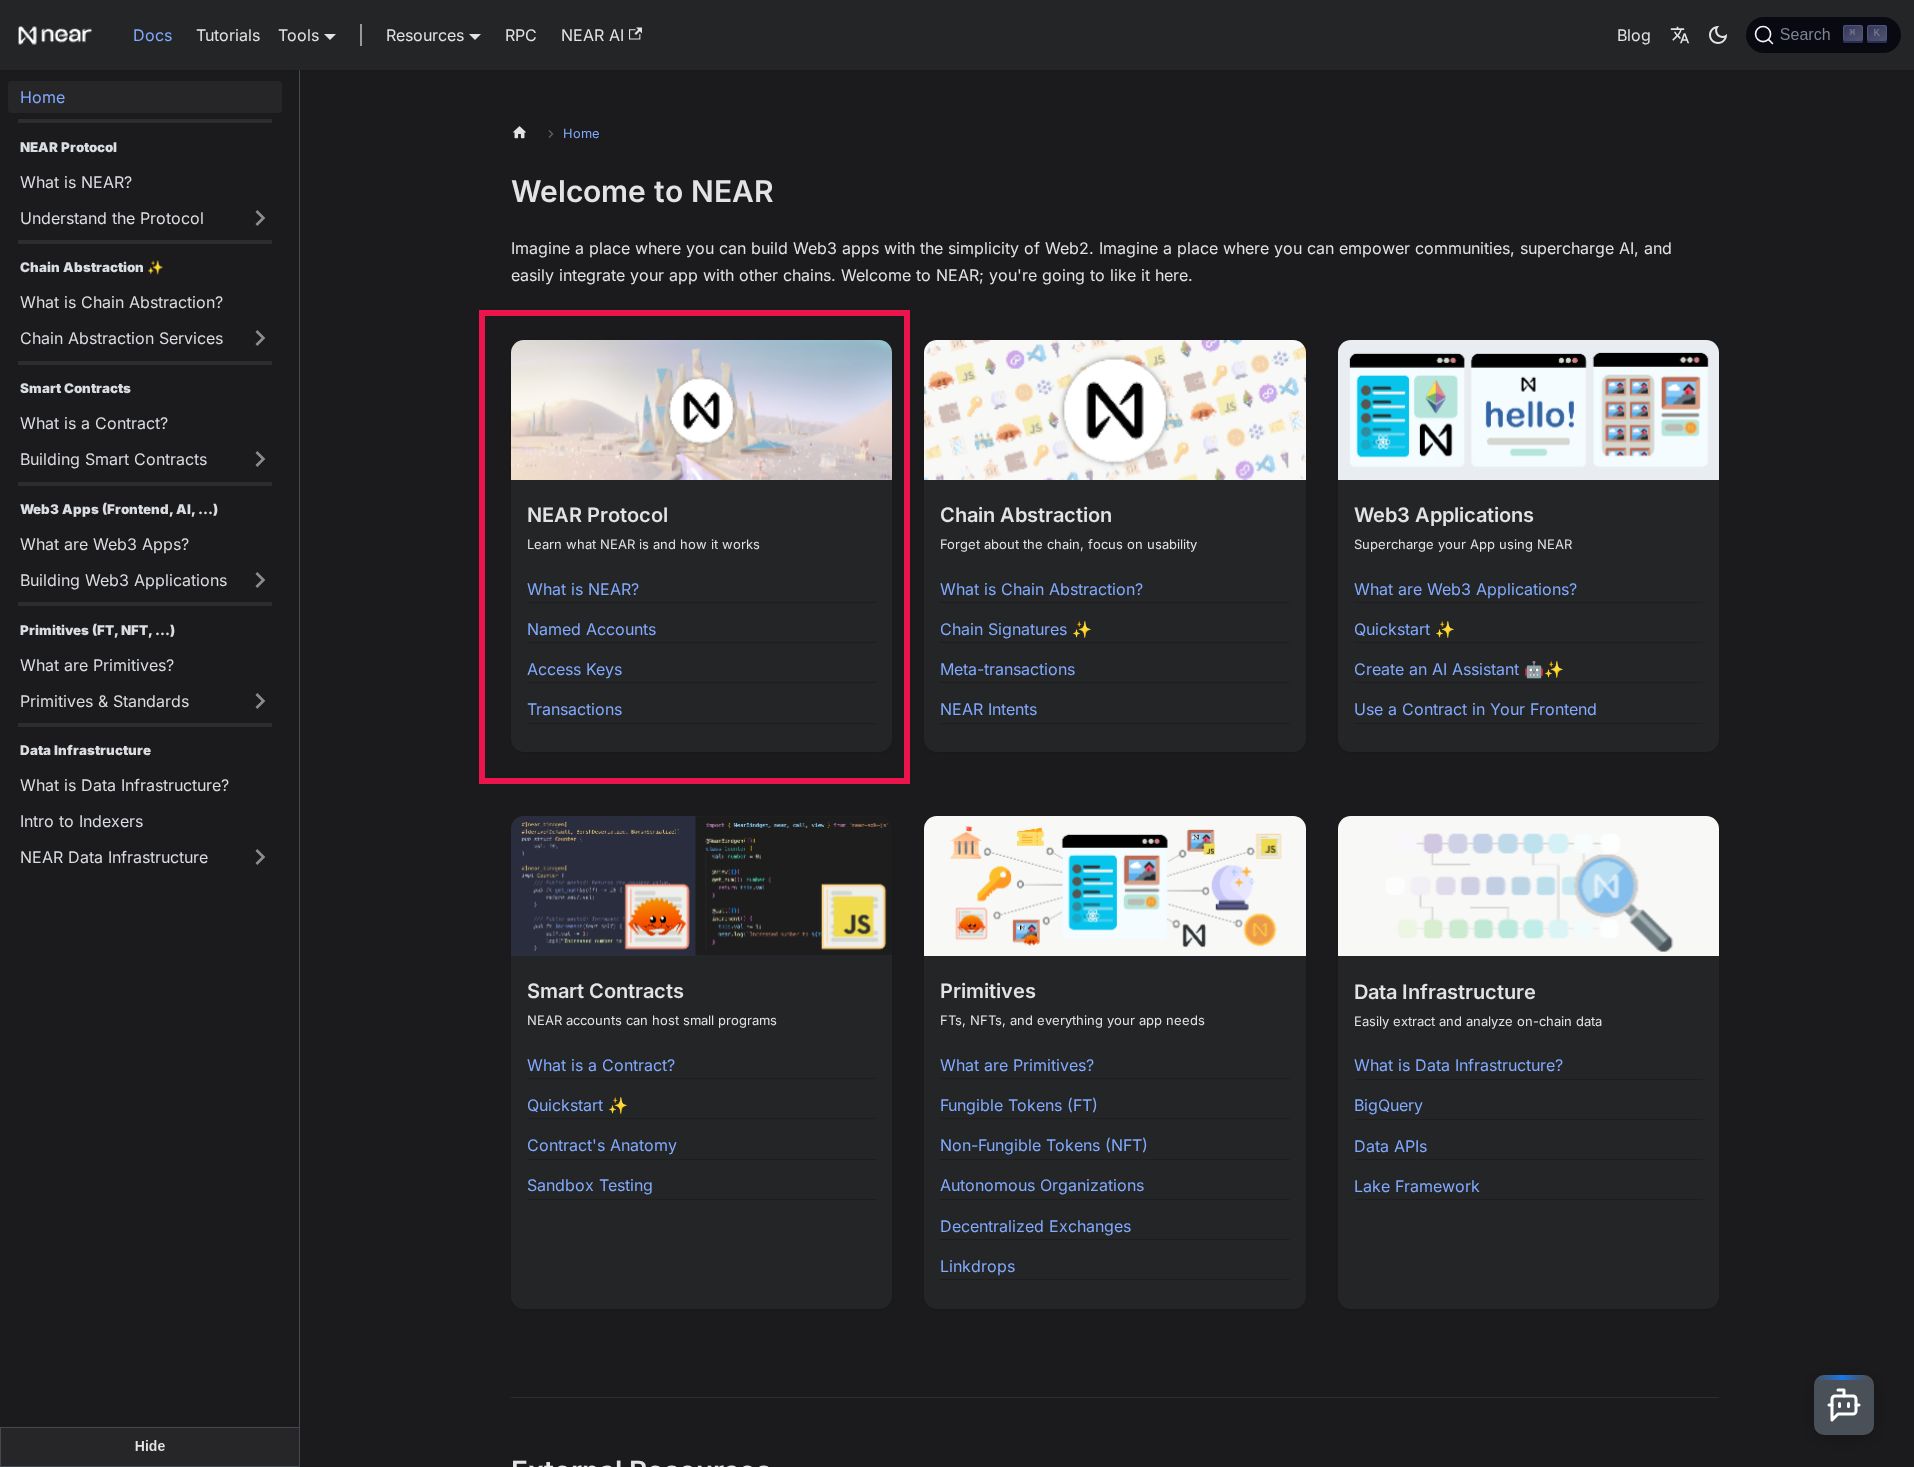Open What is Data Infrastructure? card link
The width and height of the screenshot is (1914, 1467).
(x=1458, y=1065)
